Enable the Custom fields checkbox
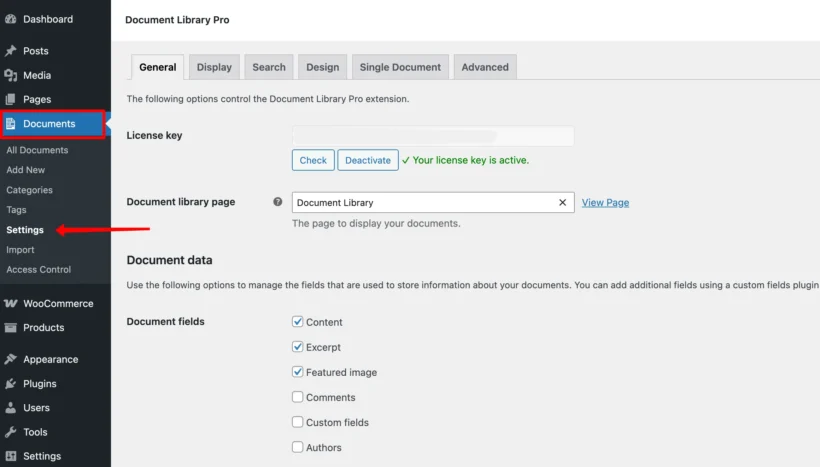This screenshot has height=467, width=820. (x=298, y=422)
